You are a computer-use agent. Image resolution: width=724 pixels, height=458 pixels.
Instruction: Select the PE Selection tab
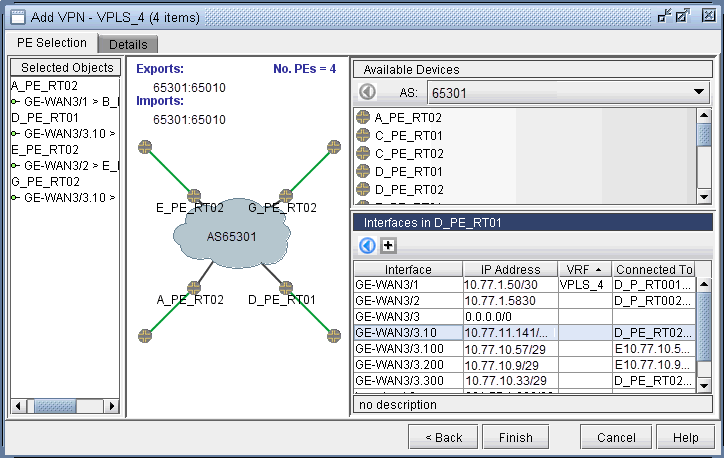(x=51, y=43)
